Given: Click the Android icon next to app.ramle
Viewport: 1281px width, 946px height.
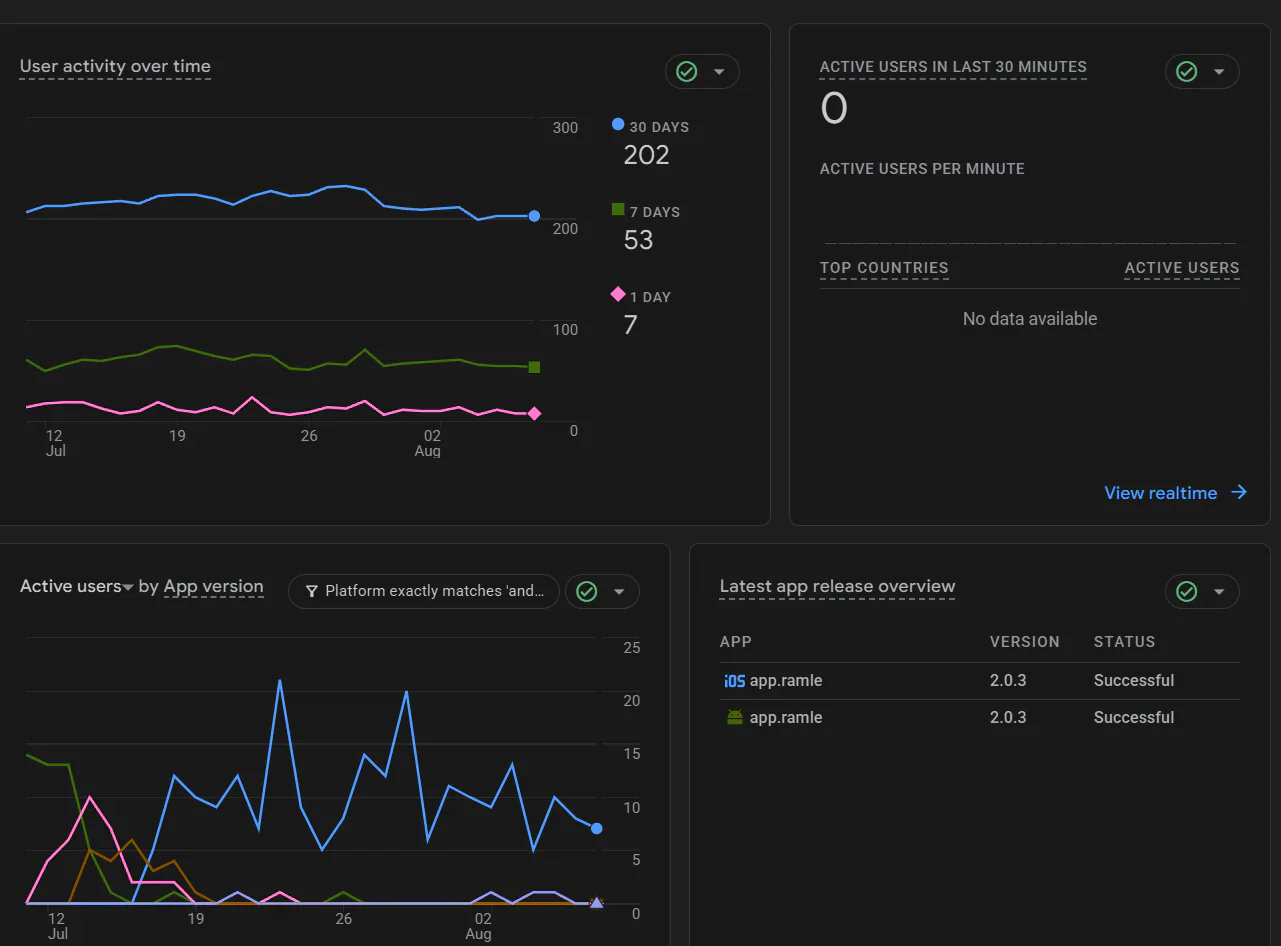Looking at the screenshot, I should 735,718.
